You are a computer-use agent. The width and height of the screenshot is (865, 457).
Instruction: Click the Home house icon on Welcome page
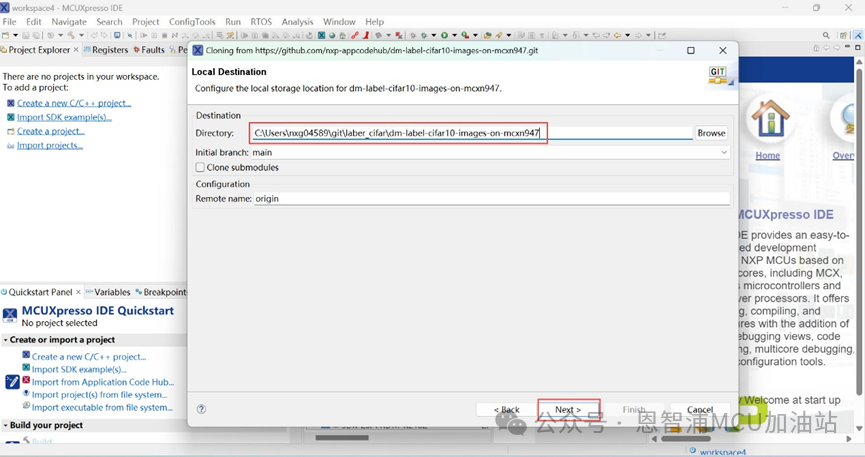click(770, 118)
